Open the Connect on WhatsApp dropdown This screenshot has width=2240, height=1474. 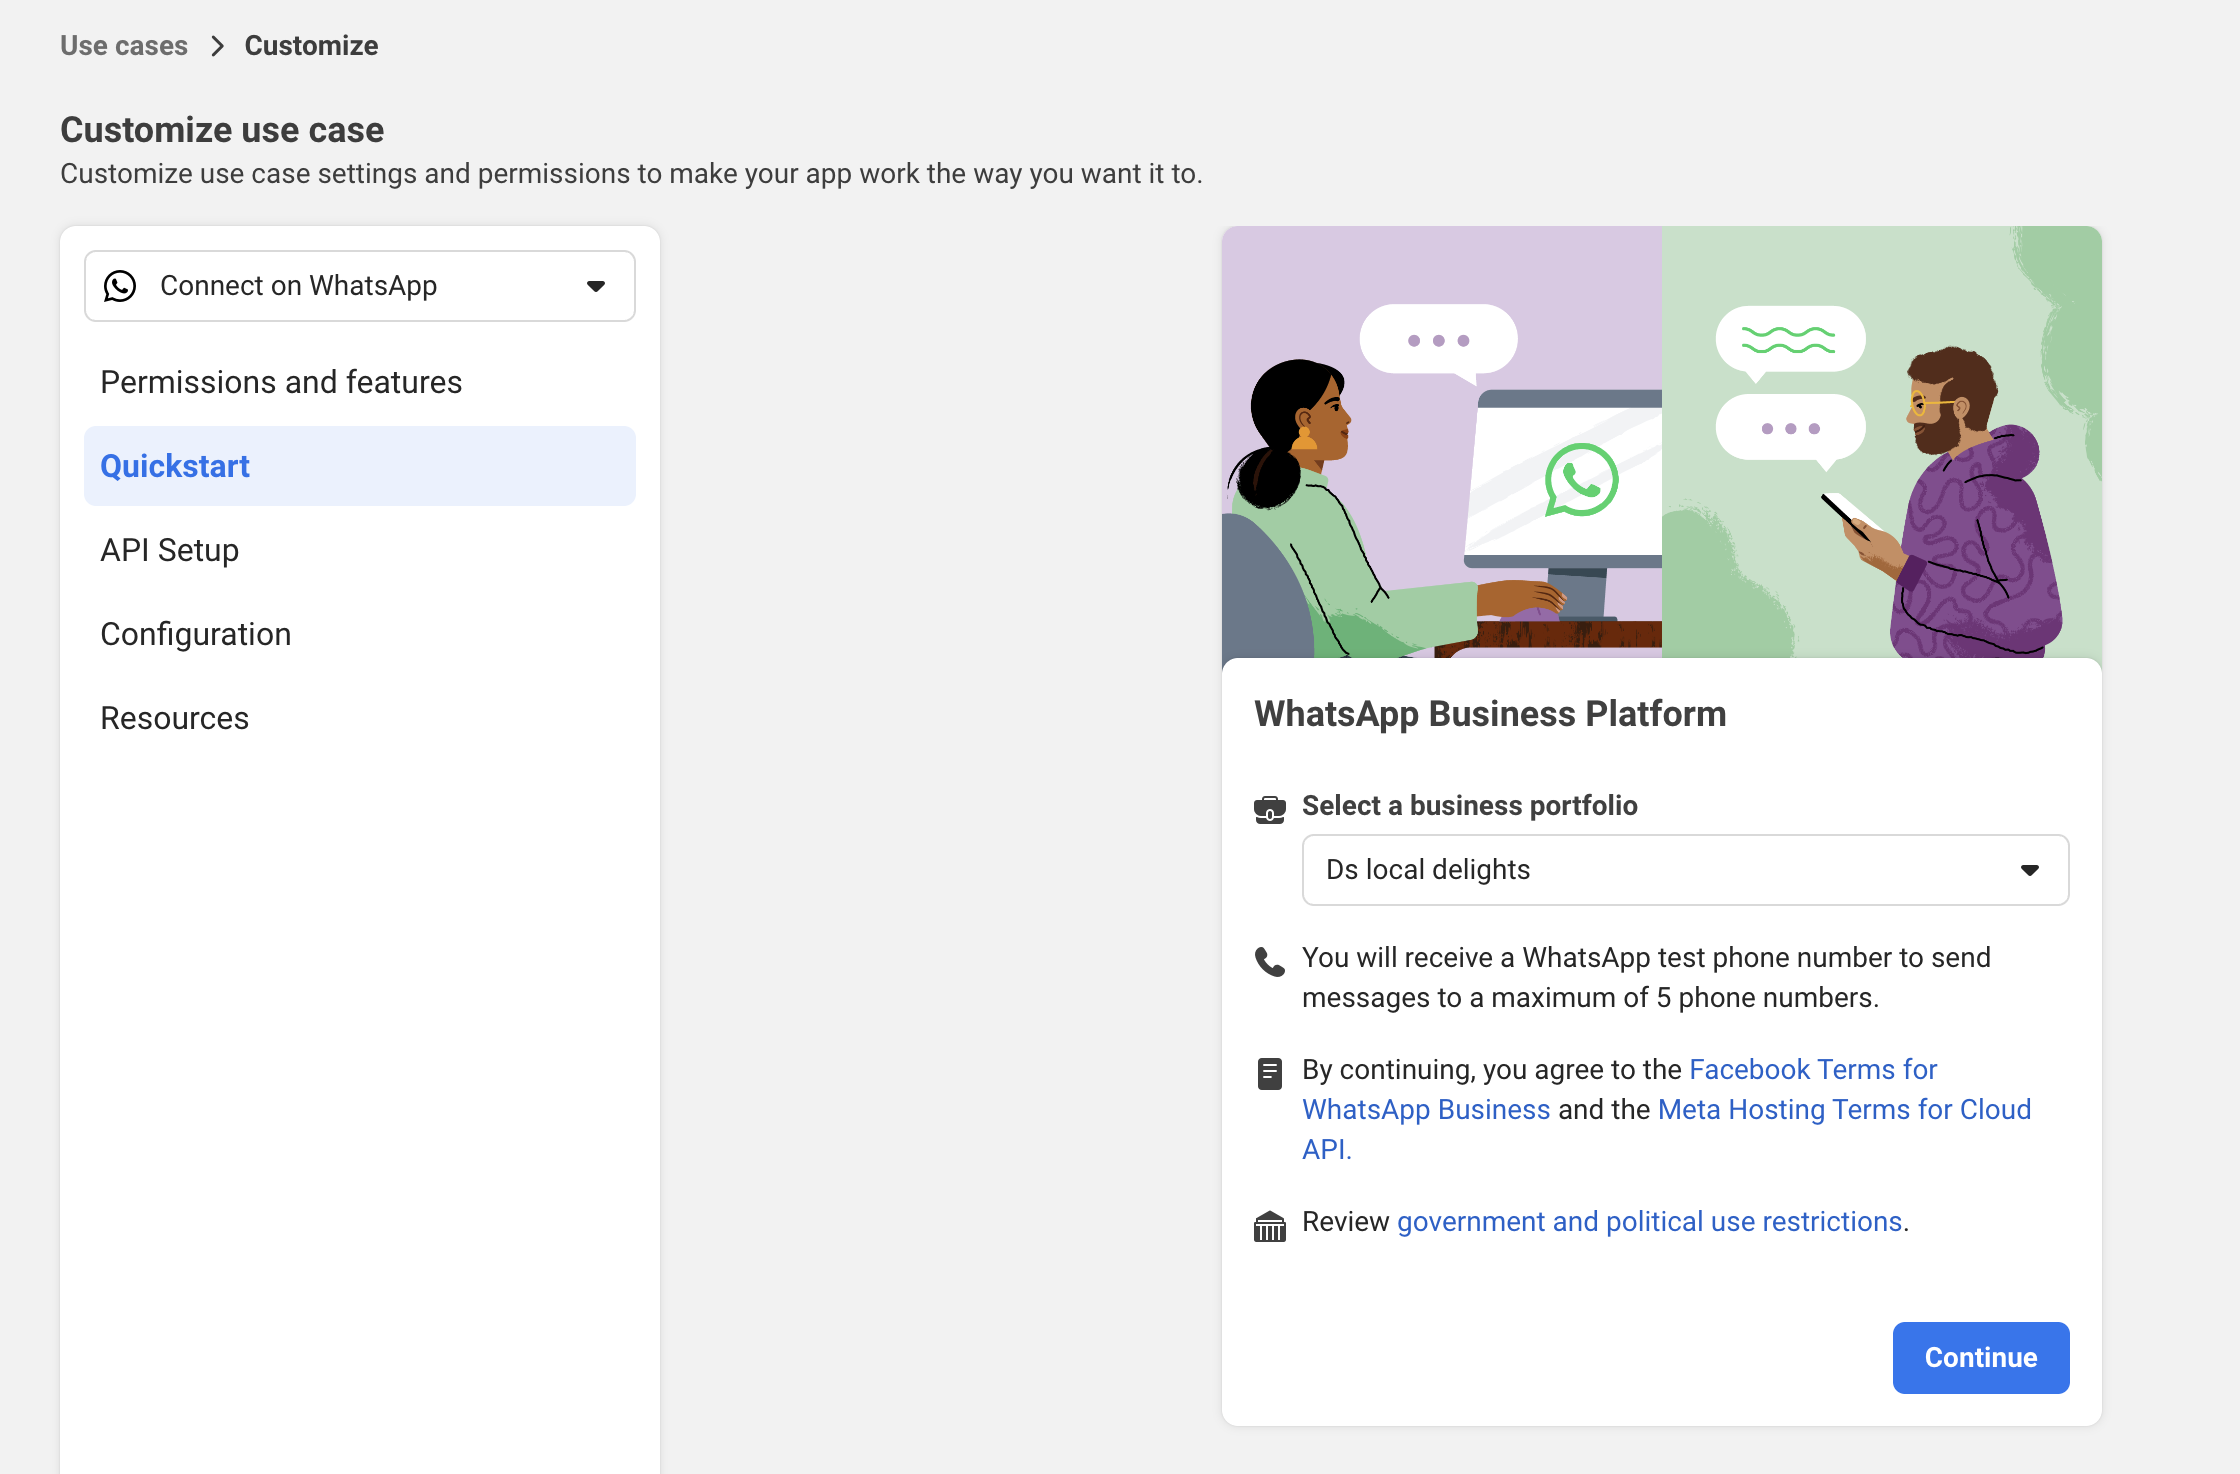coord(359,286)
